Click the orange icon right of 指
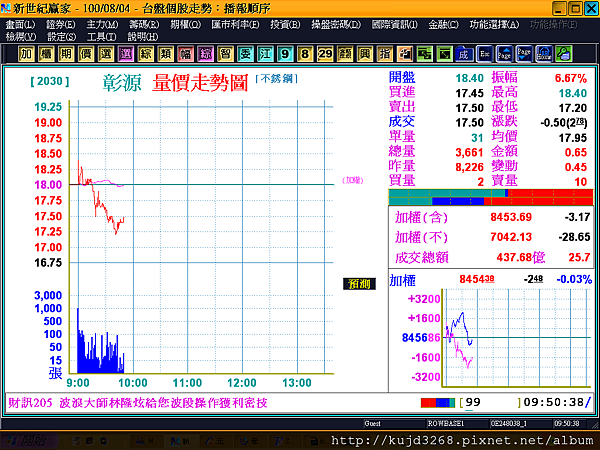600x450 pixels. tap(405, 54)
